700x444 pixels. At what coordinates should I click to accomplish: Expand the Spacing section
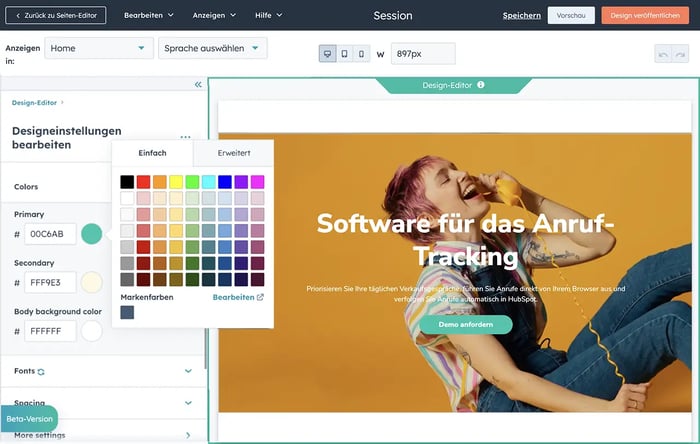pyautogui.click(x=103, y=403)
